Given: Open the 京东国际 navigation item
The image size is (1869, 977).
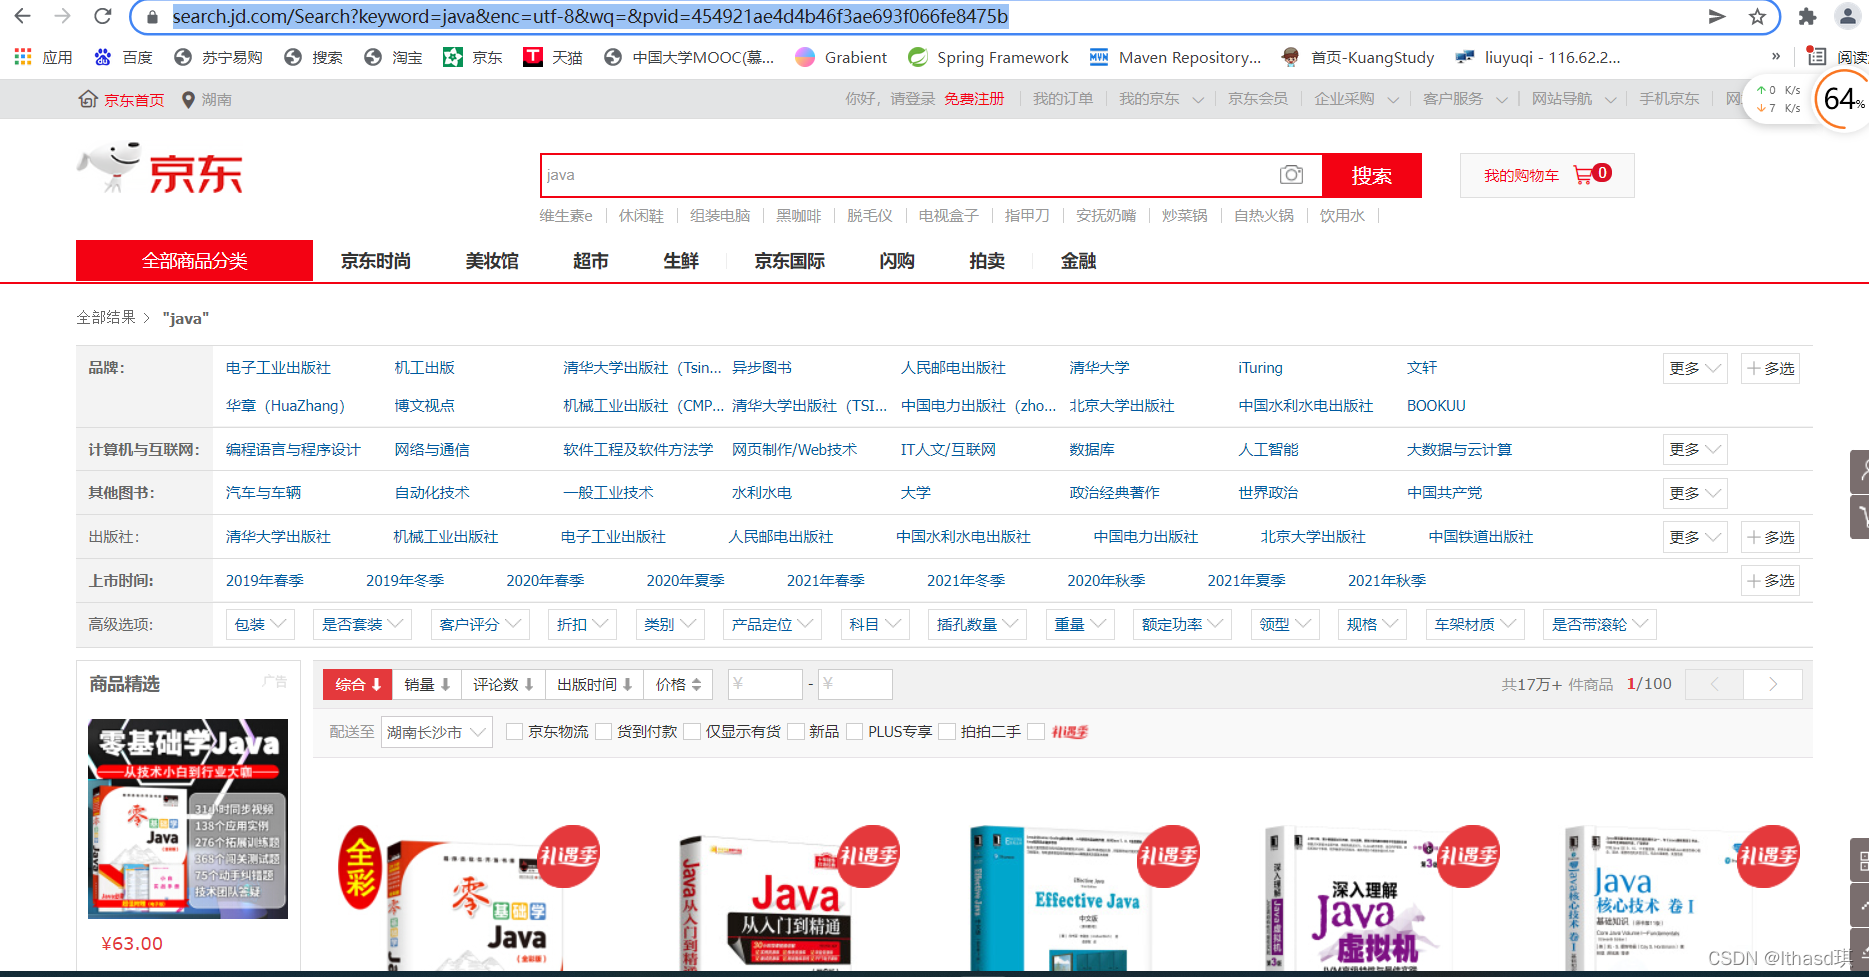Looking at the screenshot, I should pyautogui.click(x=790, y=261).
